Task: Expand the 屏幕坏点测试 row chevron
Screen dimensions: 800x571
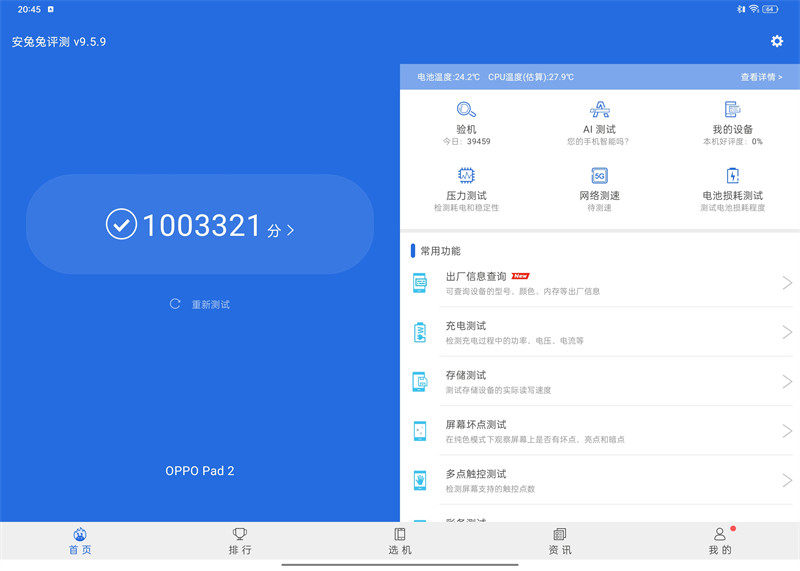Action: click(787, 431)
